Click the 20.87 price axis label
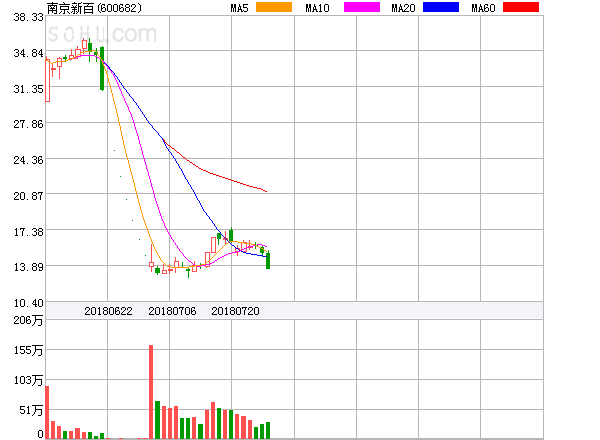This screenshot has width=600, height=440. tap(28, 196)
